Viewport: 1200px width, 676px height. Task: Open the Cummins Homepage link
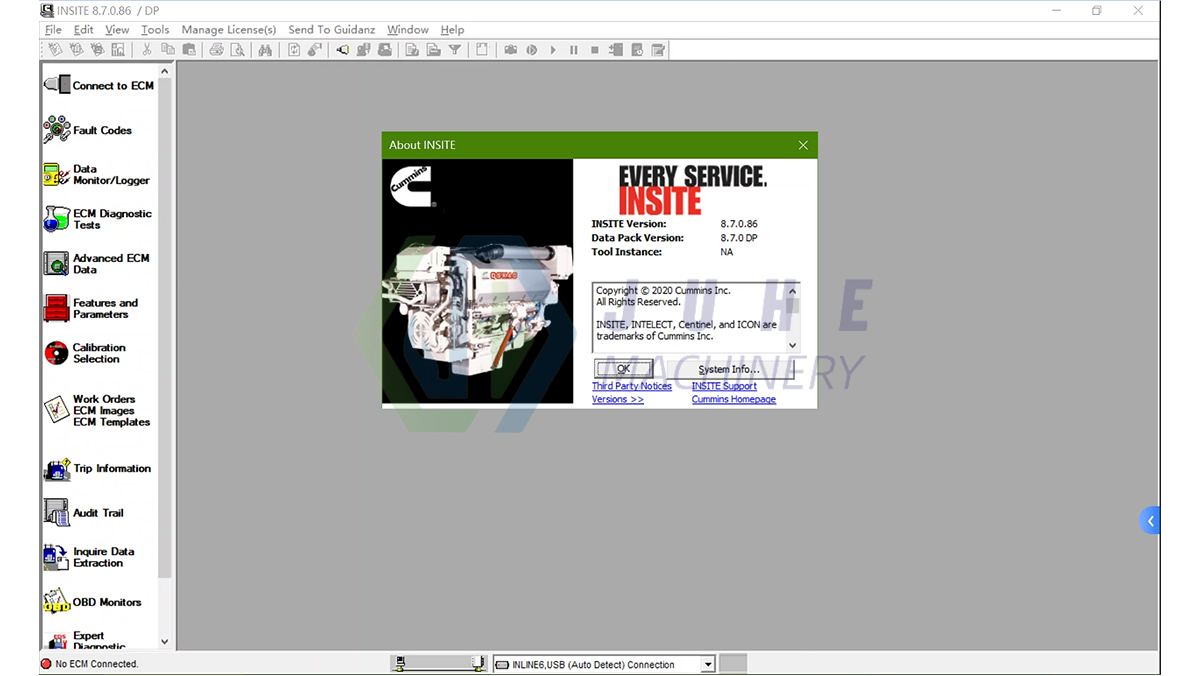point(733,400)
